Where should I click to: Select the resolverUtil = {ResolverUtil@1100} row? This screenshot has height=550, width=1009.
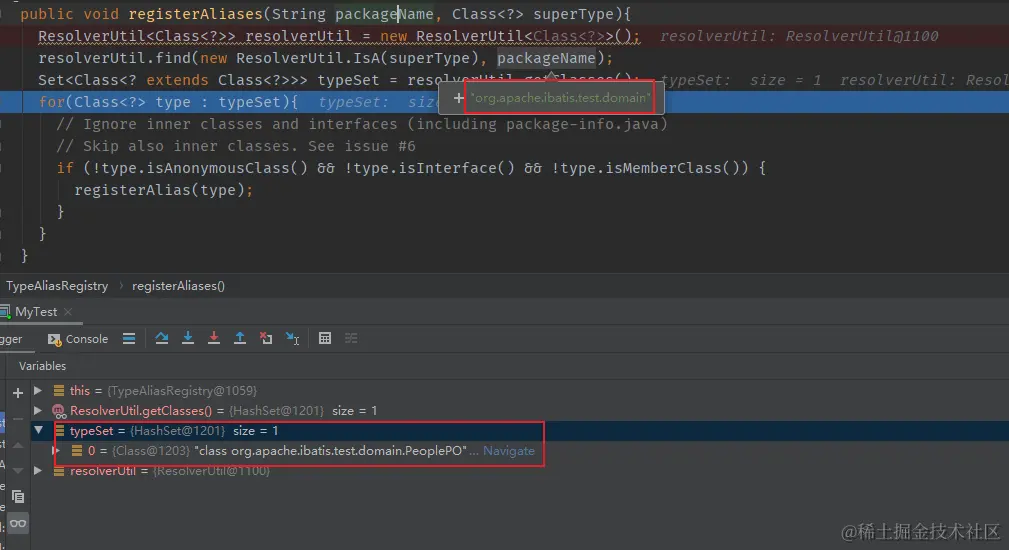click(x=520, y=471)
